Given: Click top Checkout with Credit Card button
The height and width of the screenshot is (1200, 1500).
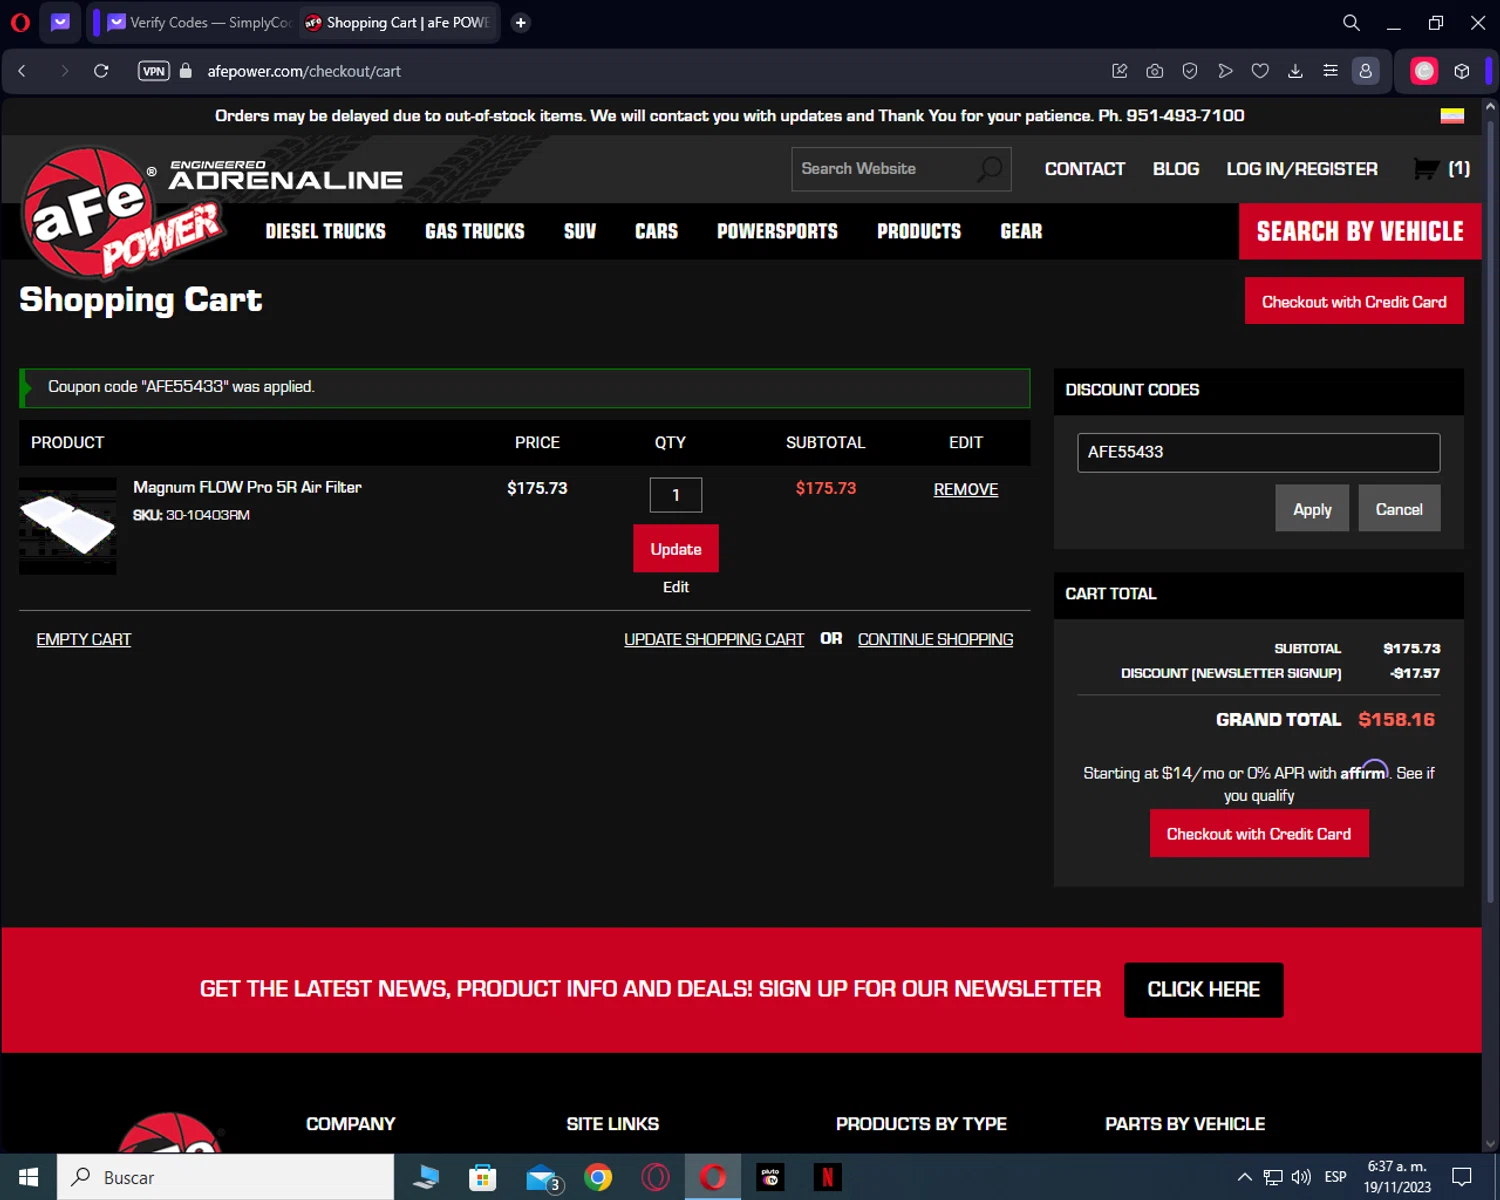Looking at the screenshot, I should click(1354, 301).
